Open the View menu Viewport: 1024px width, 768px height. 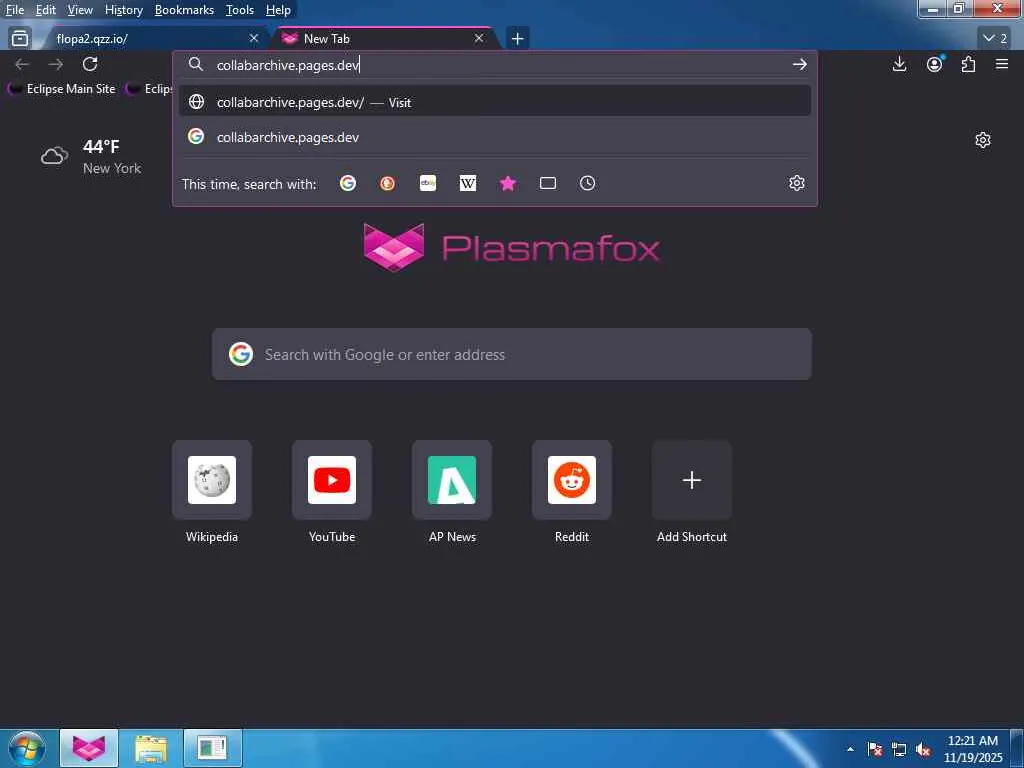[x=80, y=10]
